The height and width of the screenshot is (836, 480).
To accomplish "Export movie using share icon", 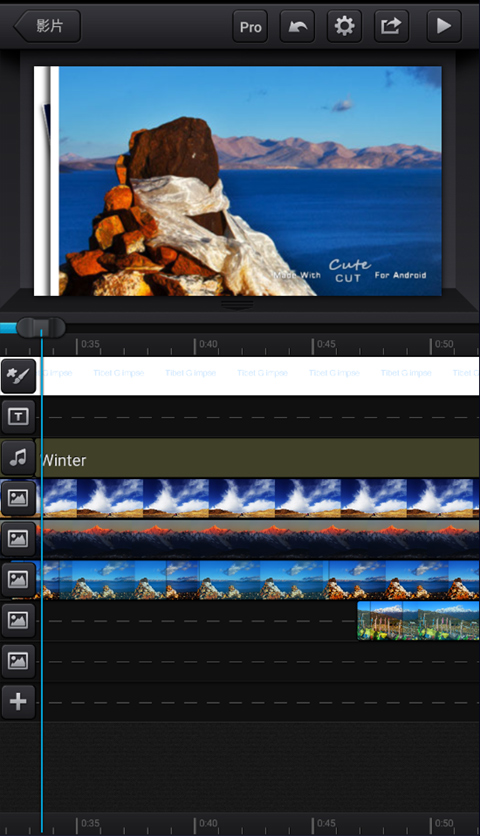I will (x=391, y=26).
